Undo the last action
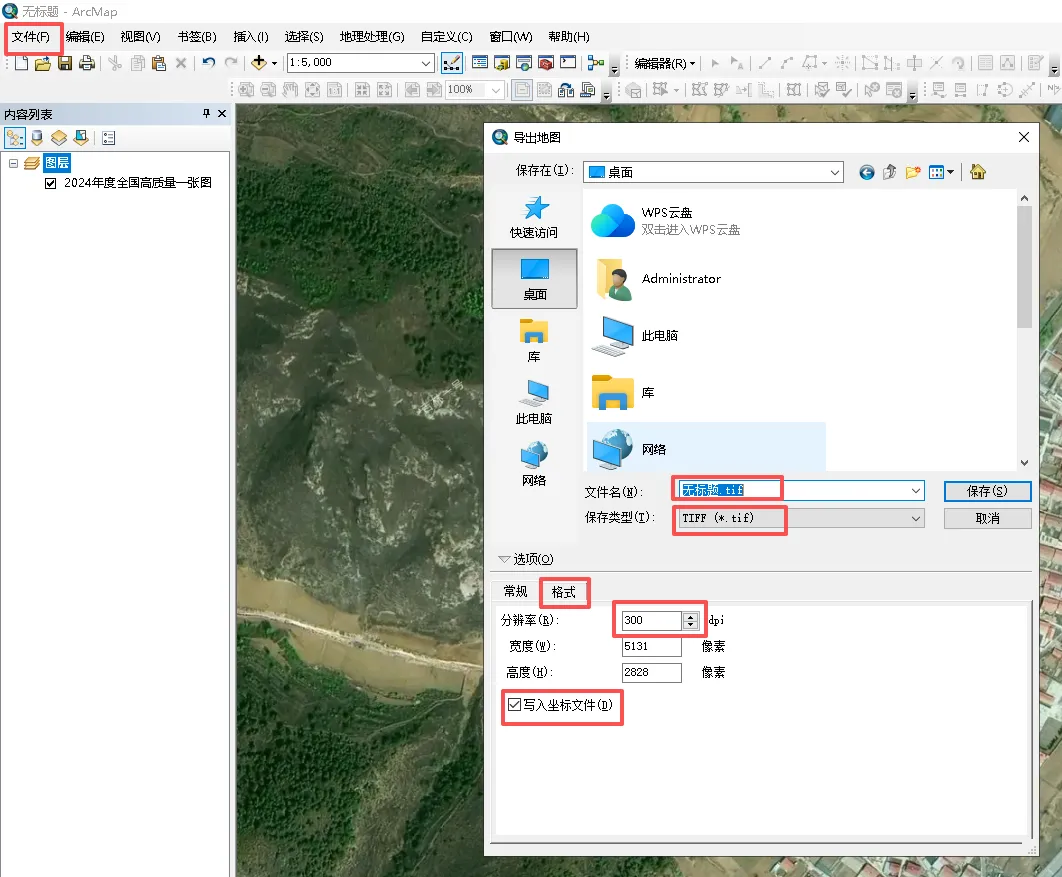The width and height of the screenshot is (1062, 877). coord(209,63)
